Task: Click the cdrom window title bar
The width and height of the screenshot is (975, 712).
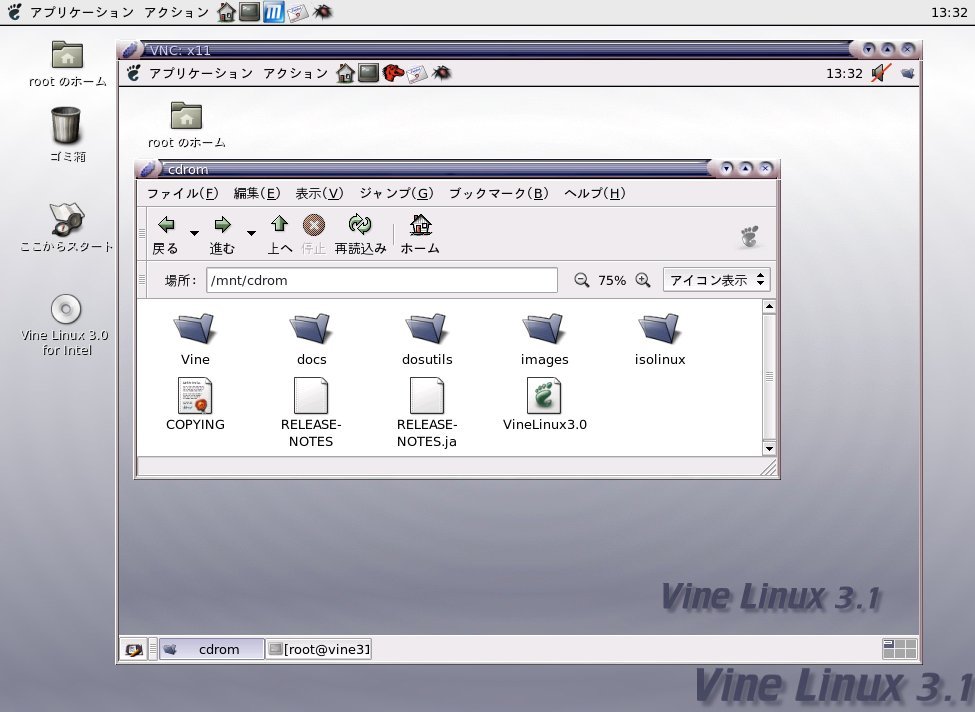Action: pos(435,169)
